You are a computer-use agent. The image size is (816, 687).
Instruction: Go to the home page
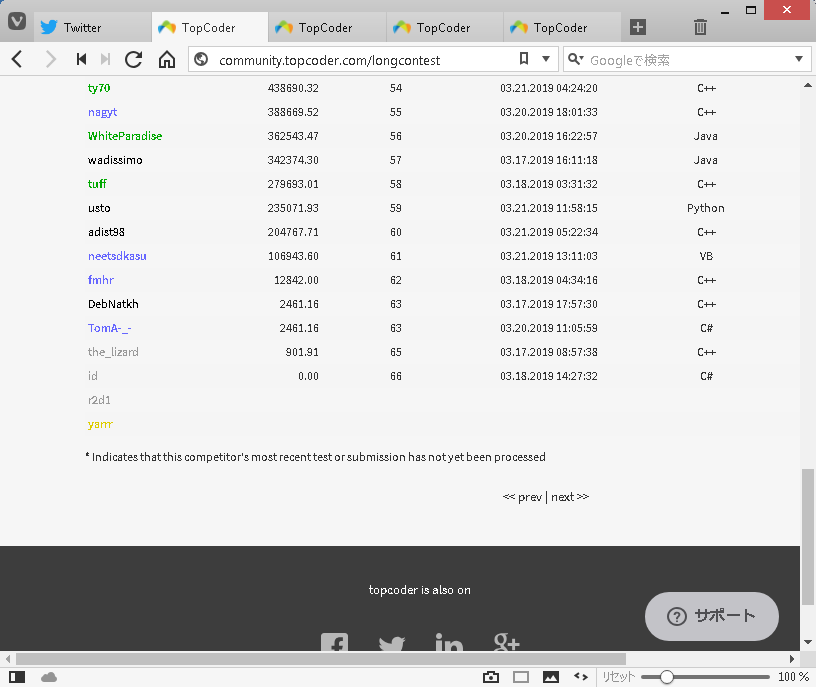(x=167, y=59)
